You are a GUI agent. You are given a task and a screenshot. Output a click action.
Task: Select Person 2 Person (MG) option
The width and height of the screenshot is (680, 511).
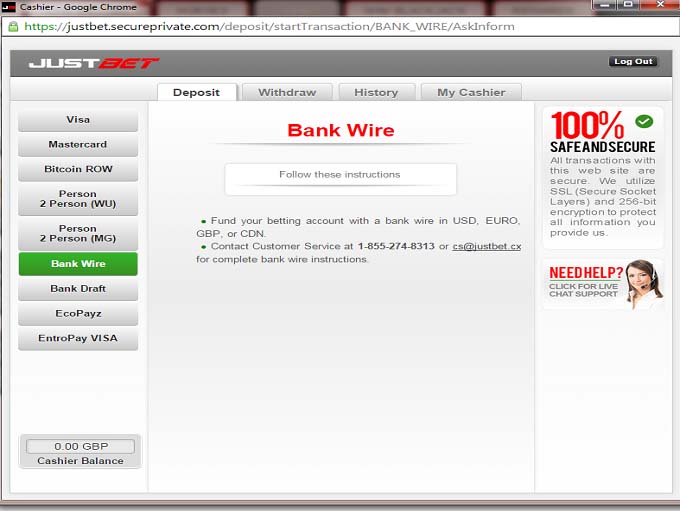click(x=78, y=233)
